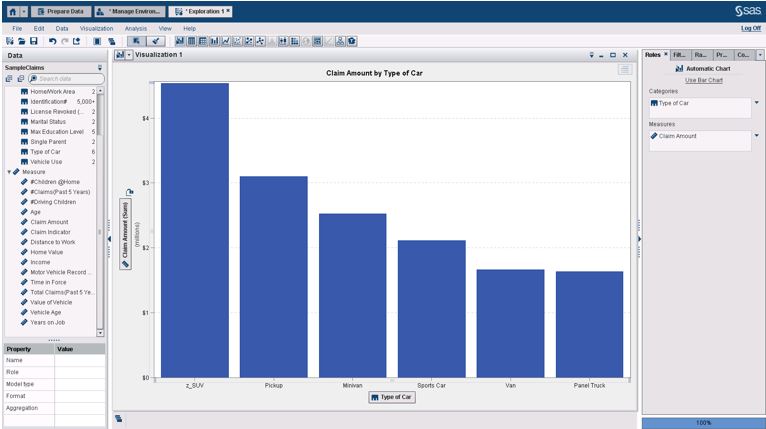Screen dimensions: 766x429
Task: Select Home Value in the measure list
Action: tap(47, 252)
